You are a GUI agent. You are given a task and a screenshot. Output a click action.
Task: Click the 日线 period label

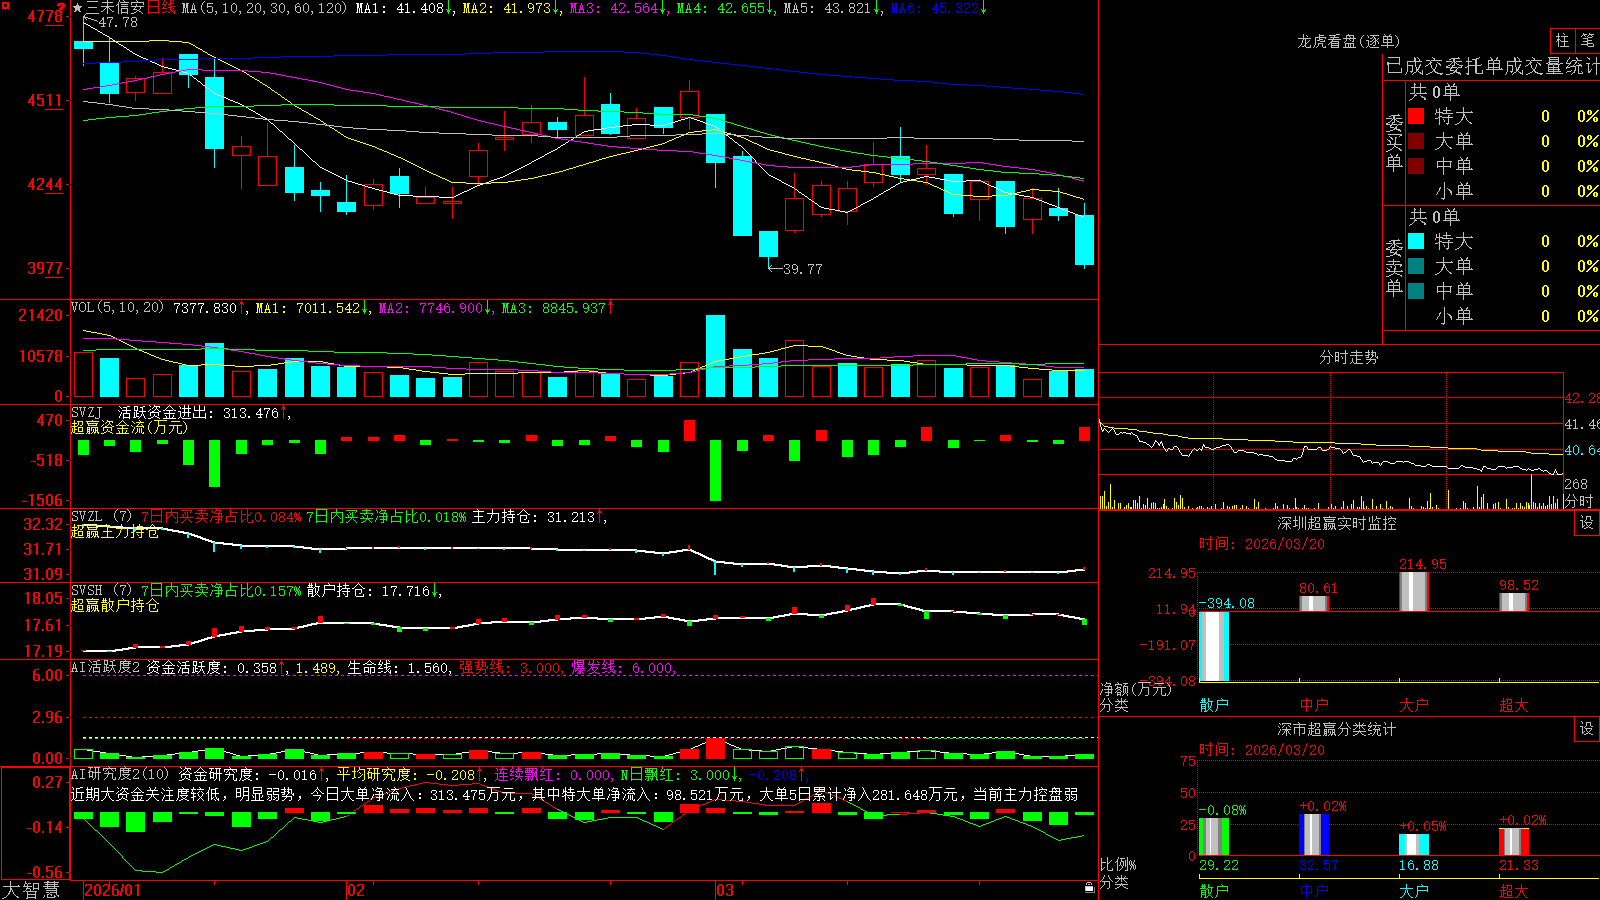(x=161, y=8)
